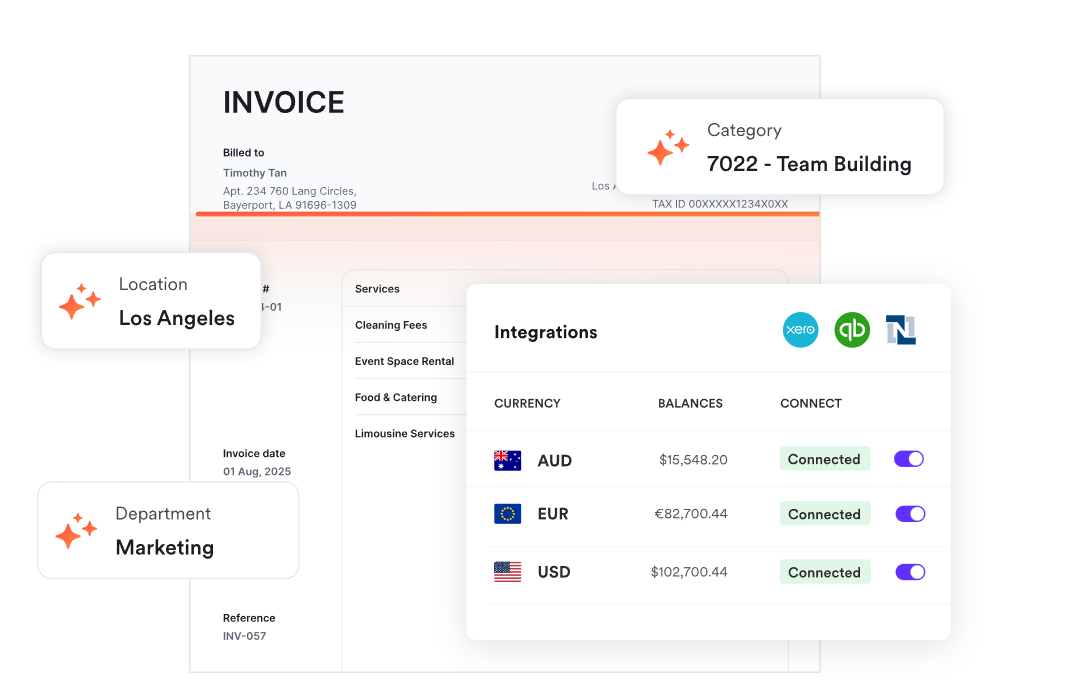This screenshot has width=1074, height=693.
Task: Click the Services column header
Action: coord(377,289)
